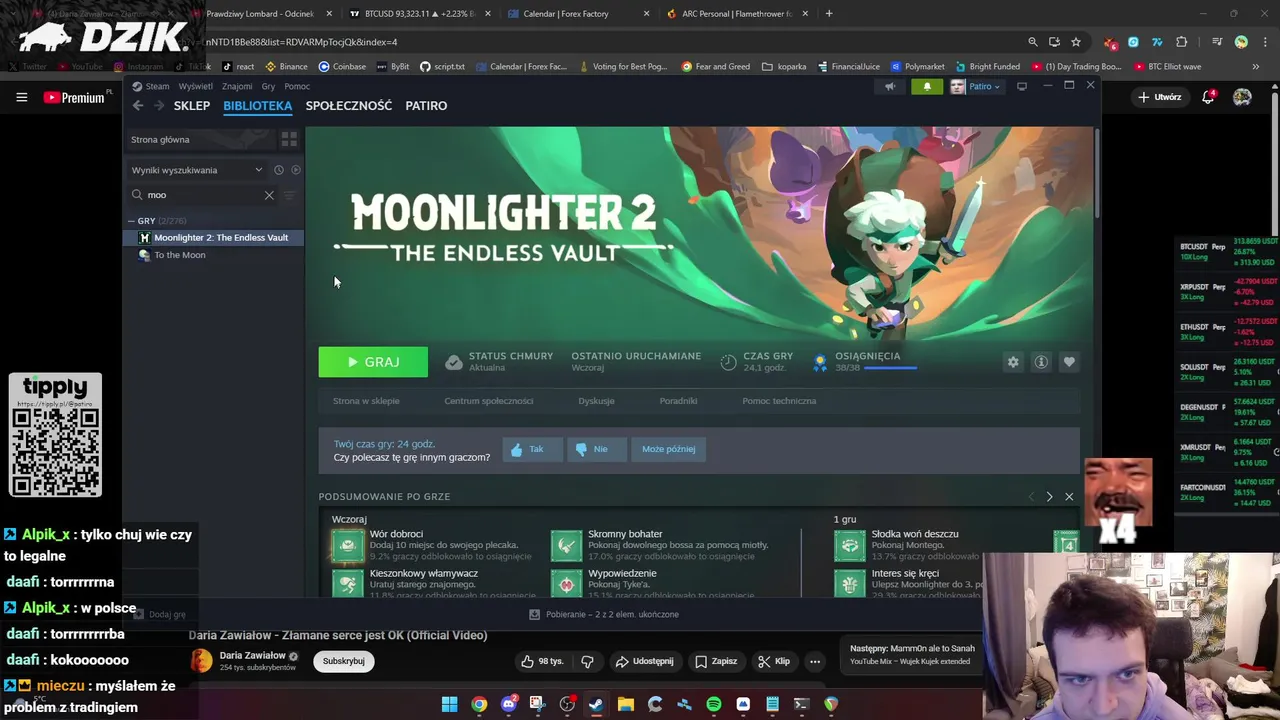Viewport: 1280px width, 720px height.
Task: Open Strona w sklepie link
Action: click(366, 401)
